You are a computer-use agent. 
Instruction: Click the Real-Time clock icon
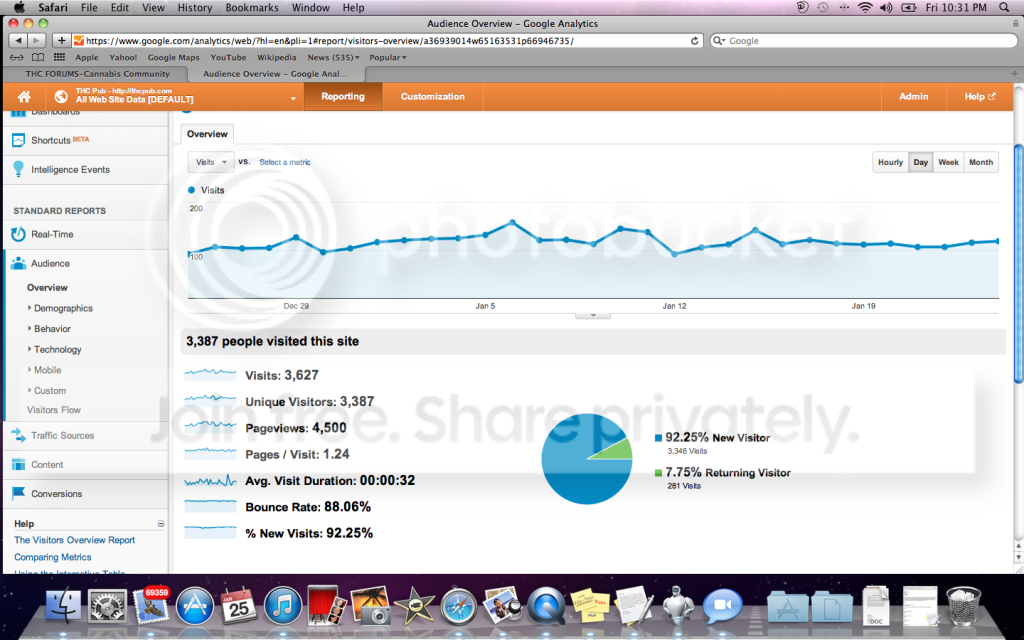tap(18, 234)
